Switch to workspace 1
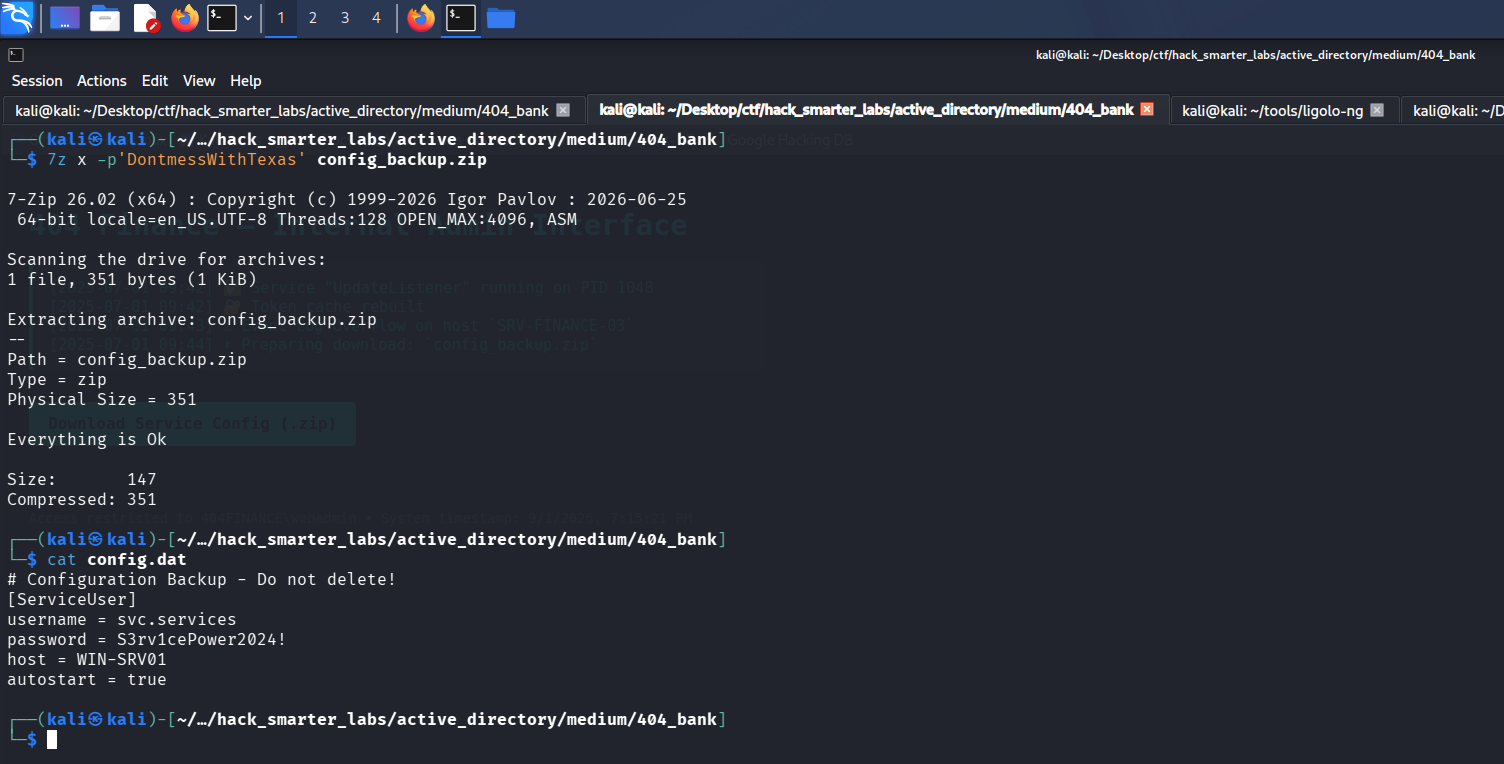Image resolution: width=1504 pixels, height=764 pixels. click(281, 18)
